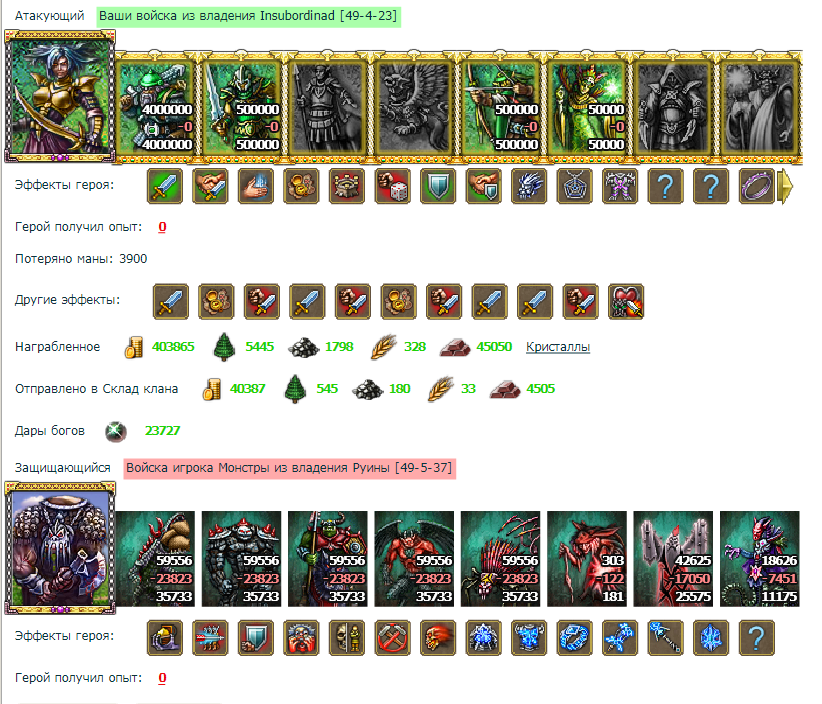
Task: Select the dwarf unit card with 4000000
Action: [x=155, y=108]
